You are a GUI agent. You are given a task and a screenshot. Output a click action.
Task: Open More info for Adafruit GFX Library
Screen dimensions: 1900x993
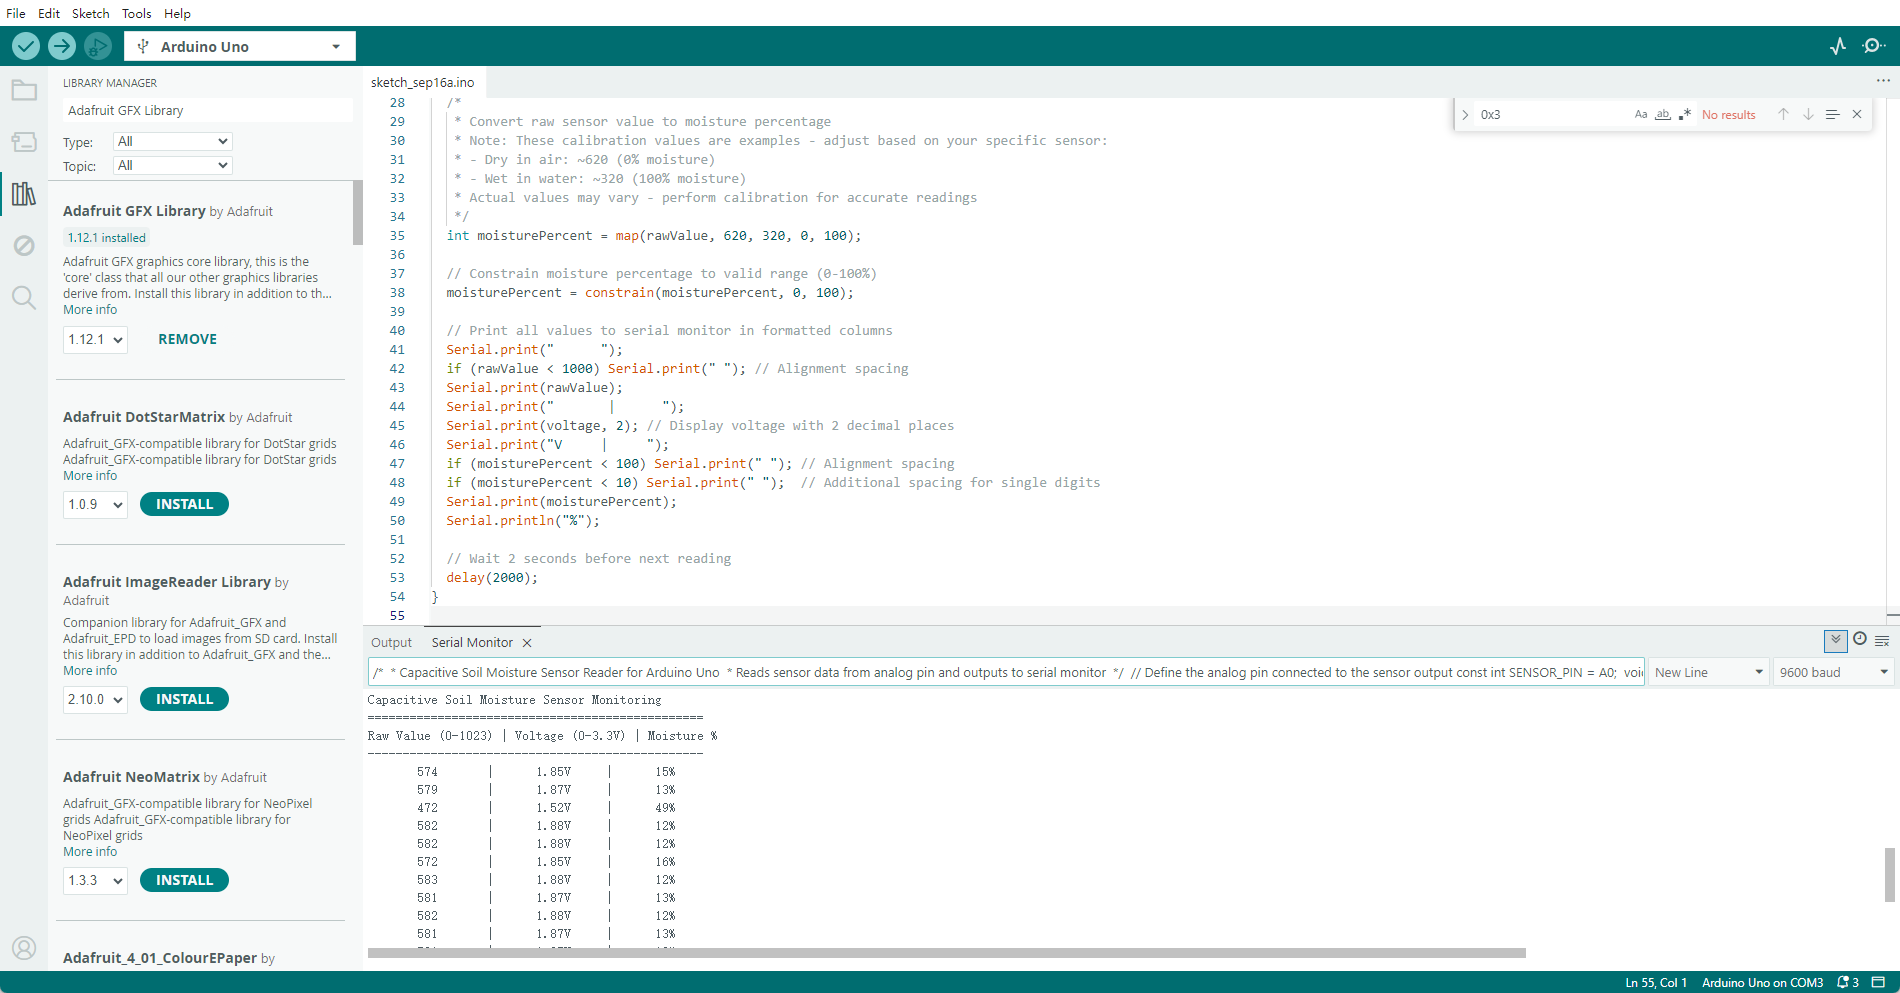coord(90,310)
